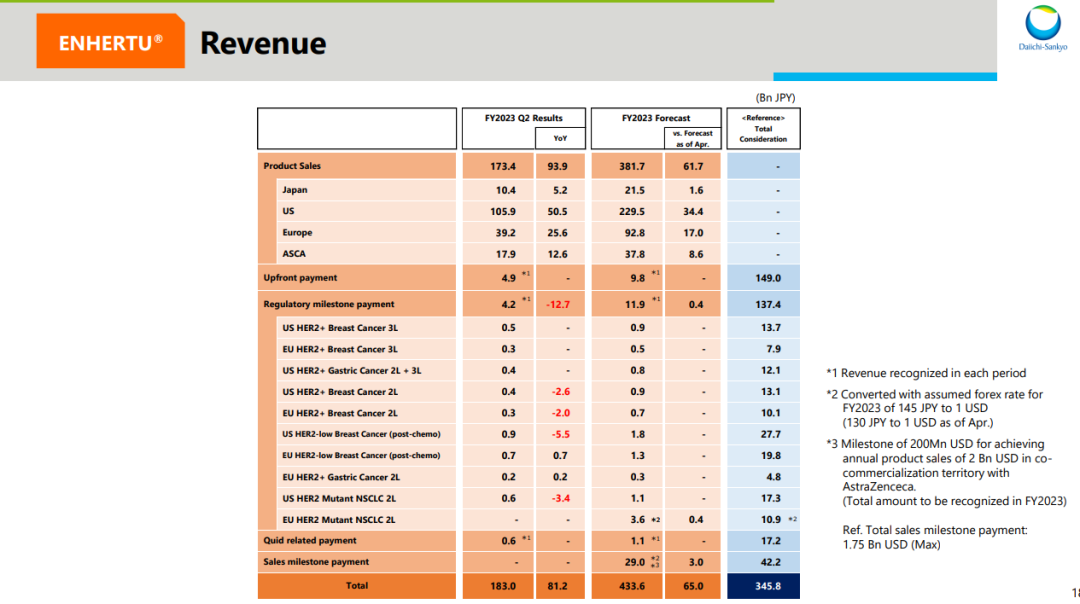Screen dimensions: 1080x604
Task: Select the US HER2 Mutant NSCLC 2L row
Action: point(339,499)
